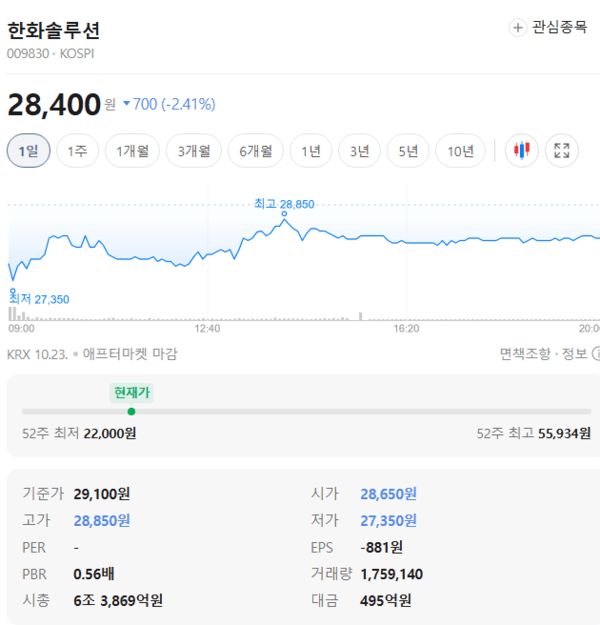Image resolution: width=600 pixels, height=625 pixels.
Task: Click the current price 28,400
Action: pyautogui.click(x=54, y=104)
